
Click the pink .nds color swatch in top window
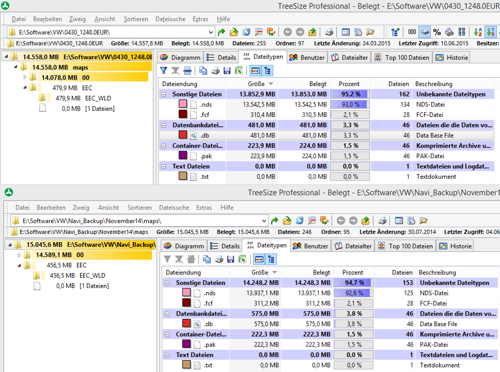click(183, 104)
